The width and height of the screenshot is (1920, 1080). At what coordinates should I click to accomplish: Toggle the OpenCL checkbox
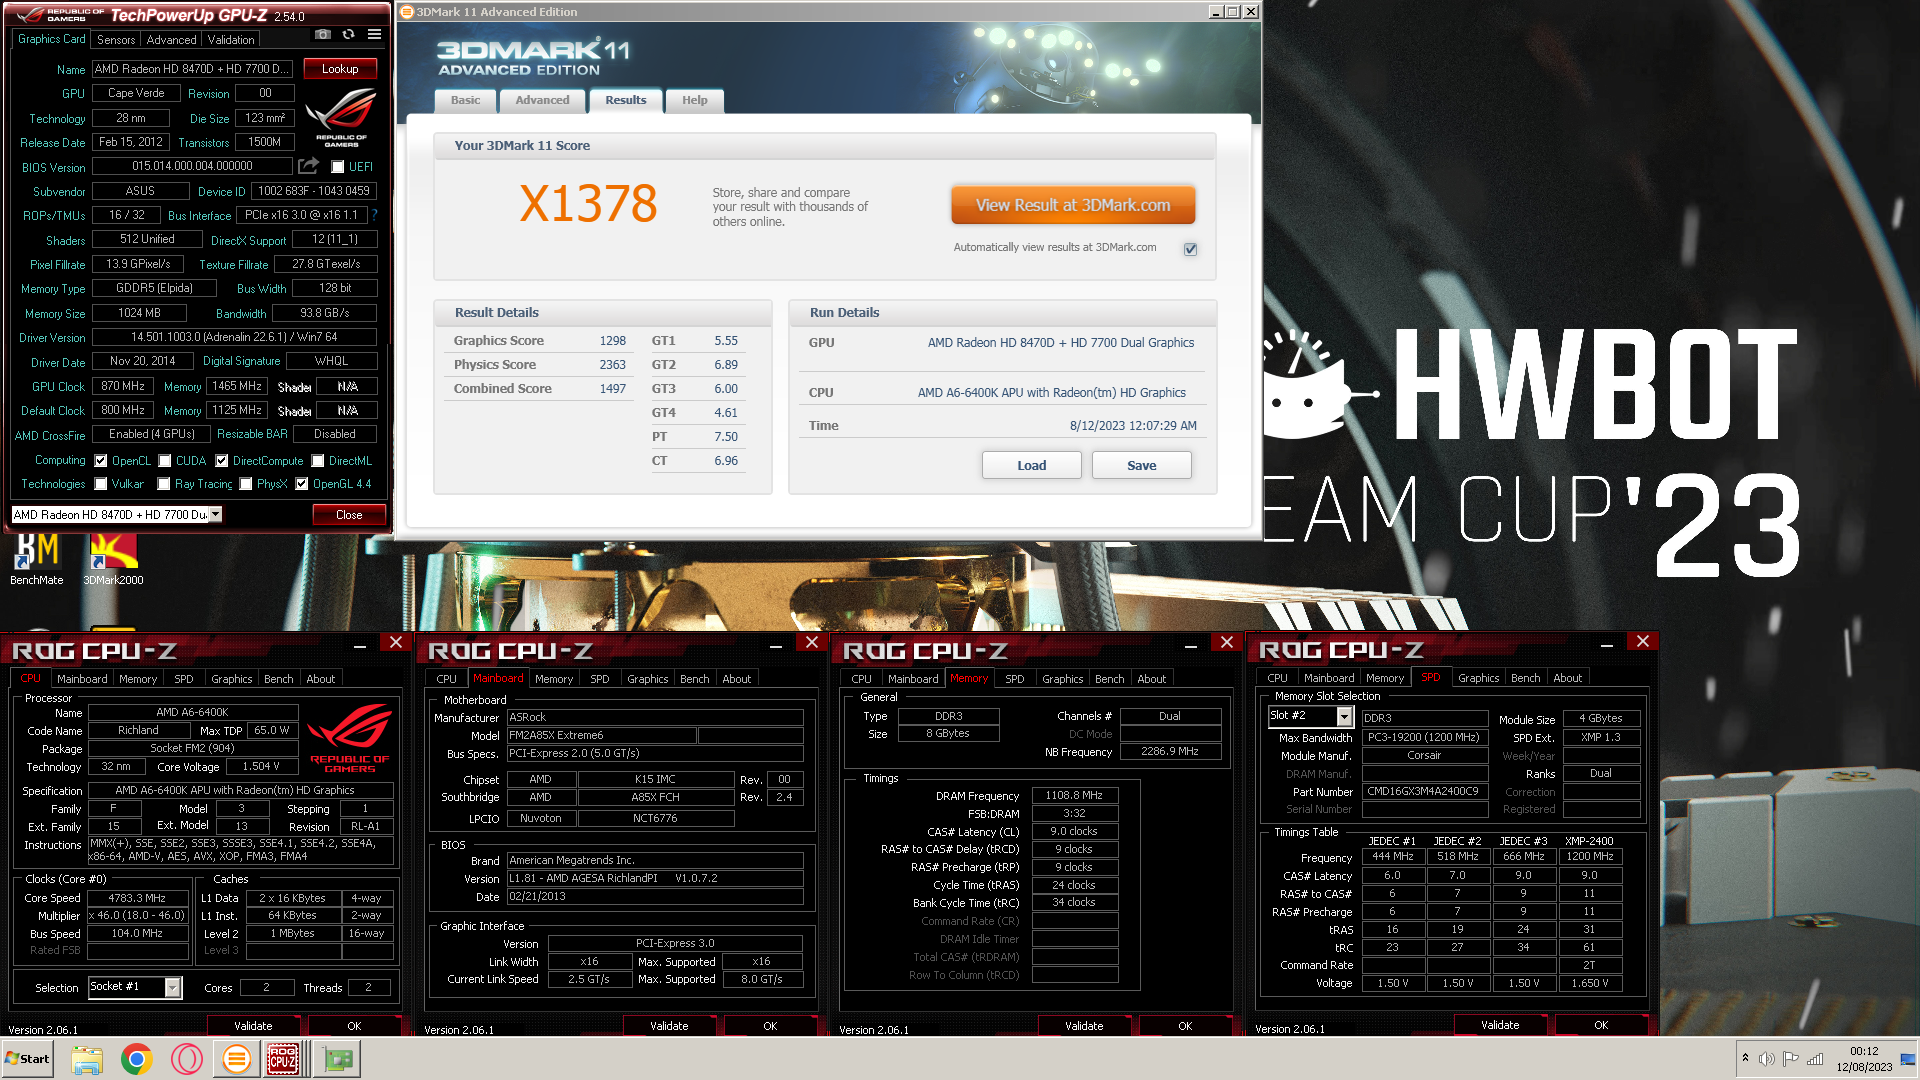pyautogui.click(x=101, y=461)
